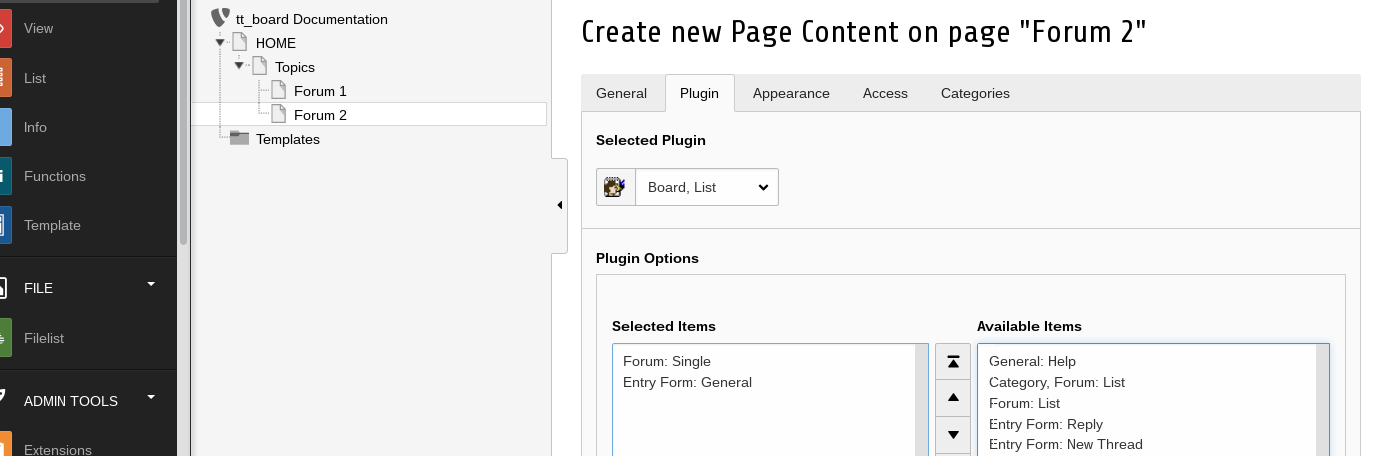Open the Selected Plugin dropdown

[x=707, y=187]
